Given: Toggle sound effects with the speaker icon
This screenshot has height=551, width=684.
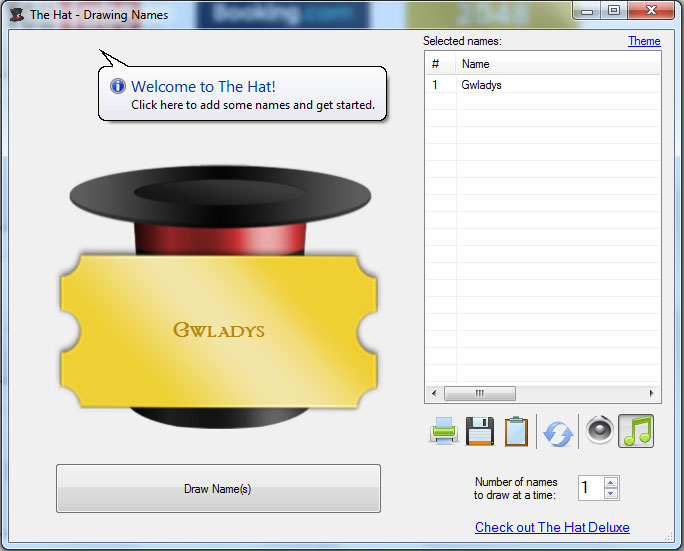Looking at the screenshot, I should pyautogui.click(x=599, y=430).
